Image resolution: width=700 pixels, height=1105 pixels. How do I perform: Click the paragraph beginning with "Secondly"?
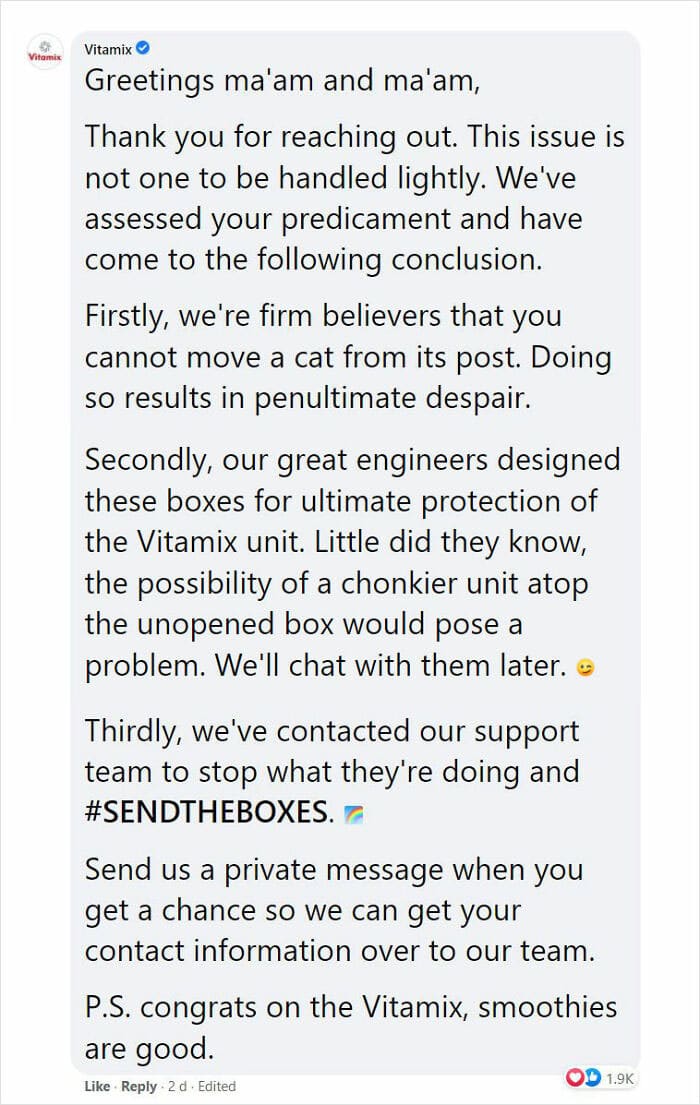[352, 564]
